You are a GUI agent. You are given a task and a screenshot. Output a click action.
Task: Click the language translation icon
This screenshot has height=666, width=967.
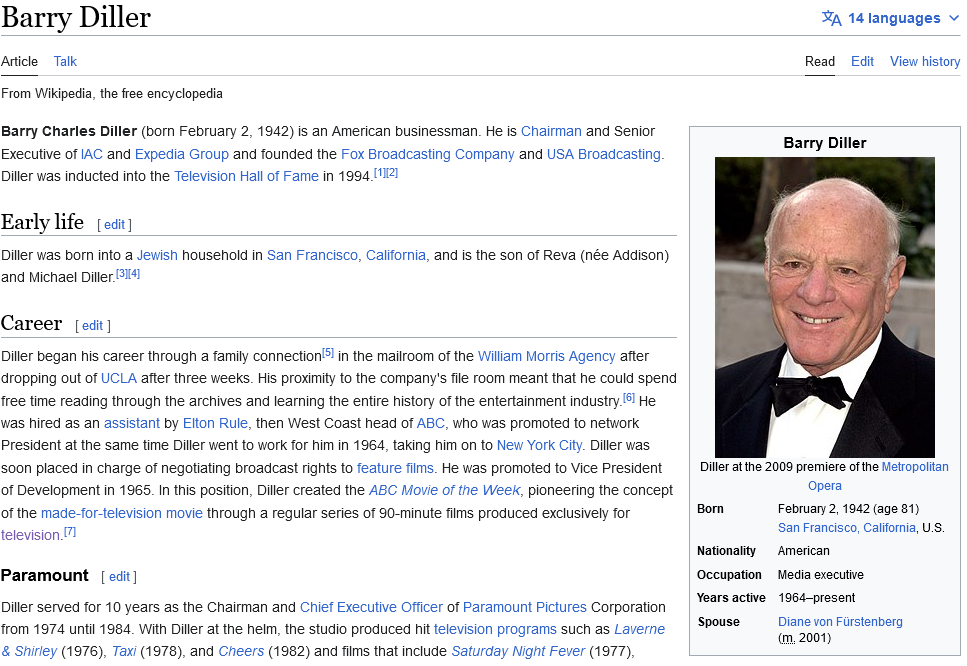point(831,18)
